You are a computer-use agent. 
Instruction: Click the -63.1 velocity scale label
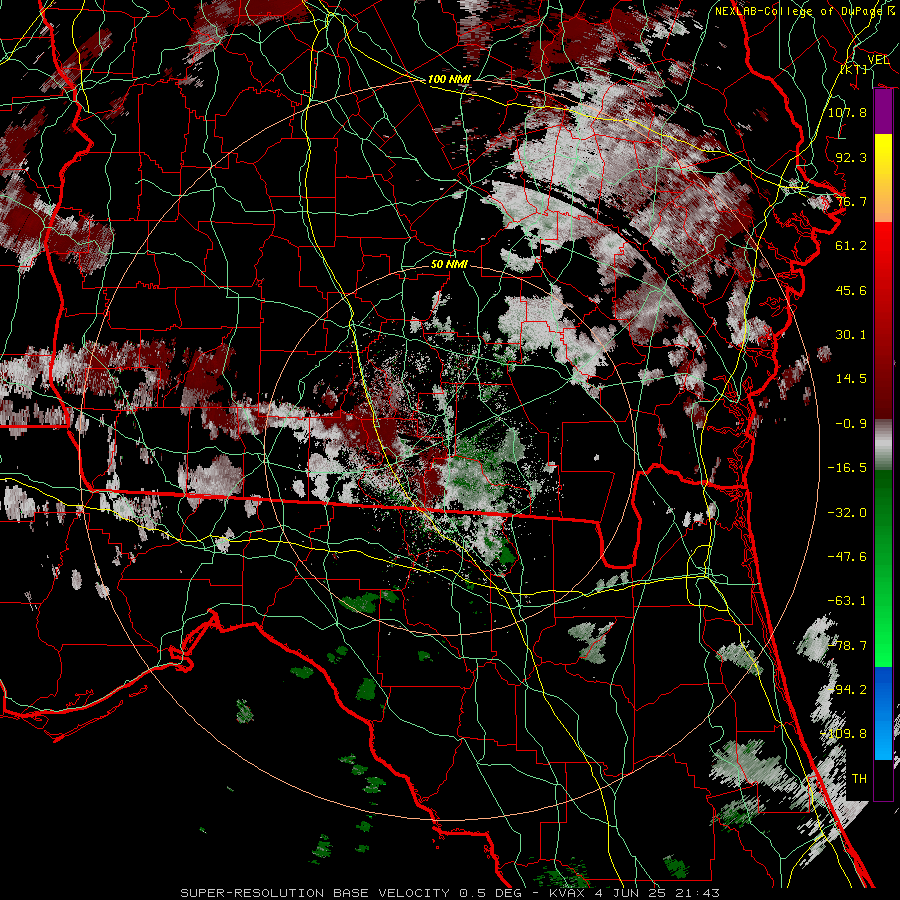847,601
